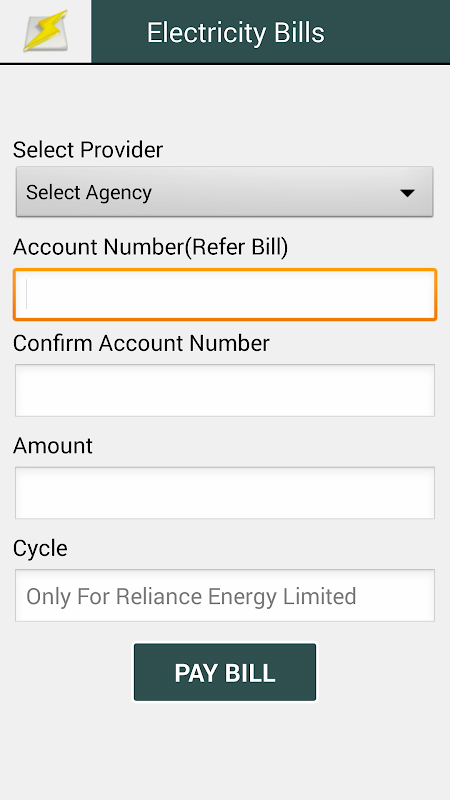The width and height of the screenshot is (450, 800).
Task: Click the Cycle label text
Action: click(x=40, y=549)
